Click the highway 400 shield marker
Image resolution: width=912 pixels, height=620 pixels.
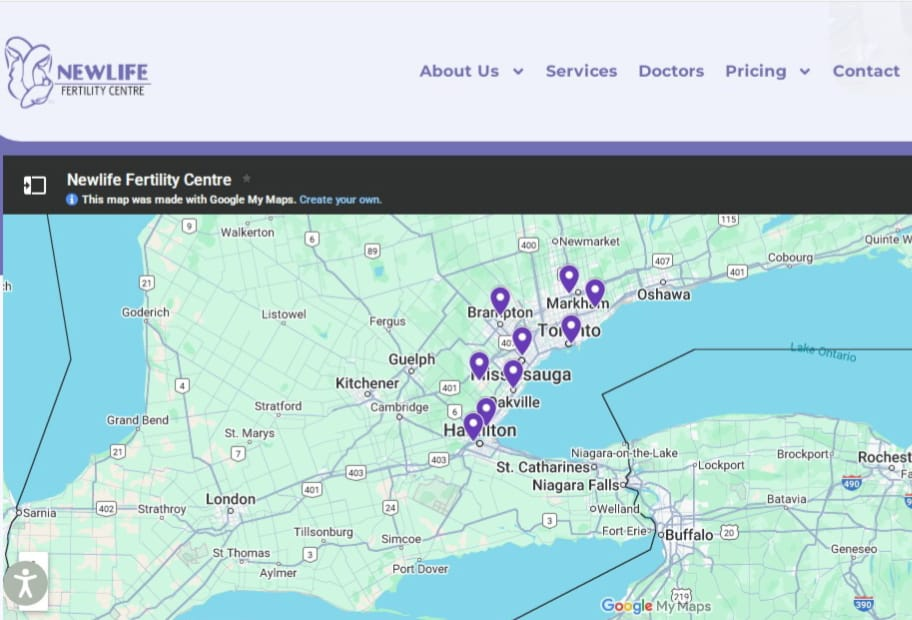click(528, 245)
